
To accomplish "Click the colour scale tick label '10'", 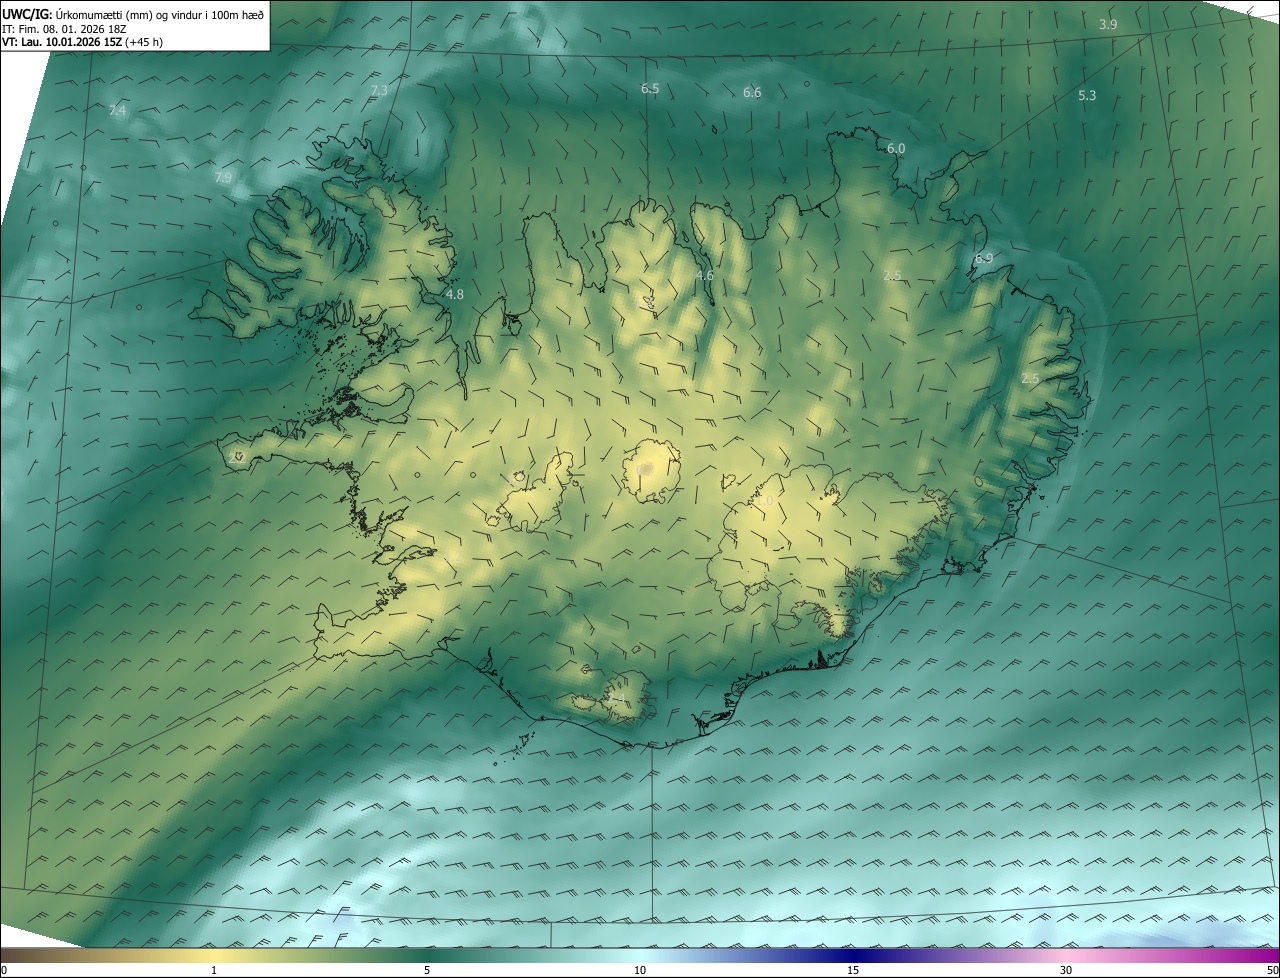I will point(640,970).
